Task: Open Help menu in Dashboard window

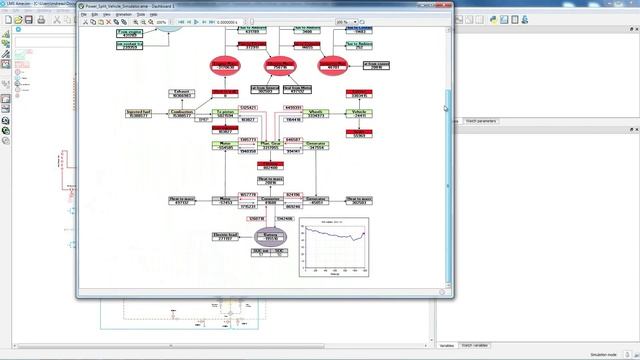Action: (153, 14)
